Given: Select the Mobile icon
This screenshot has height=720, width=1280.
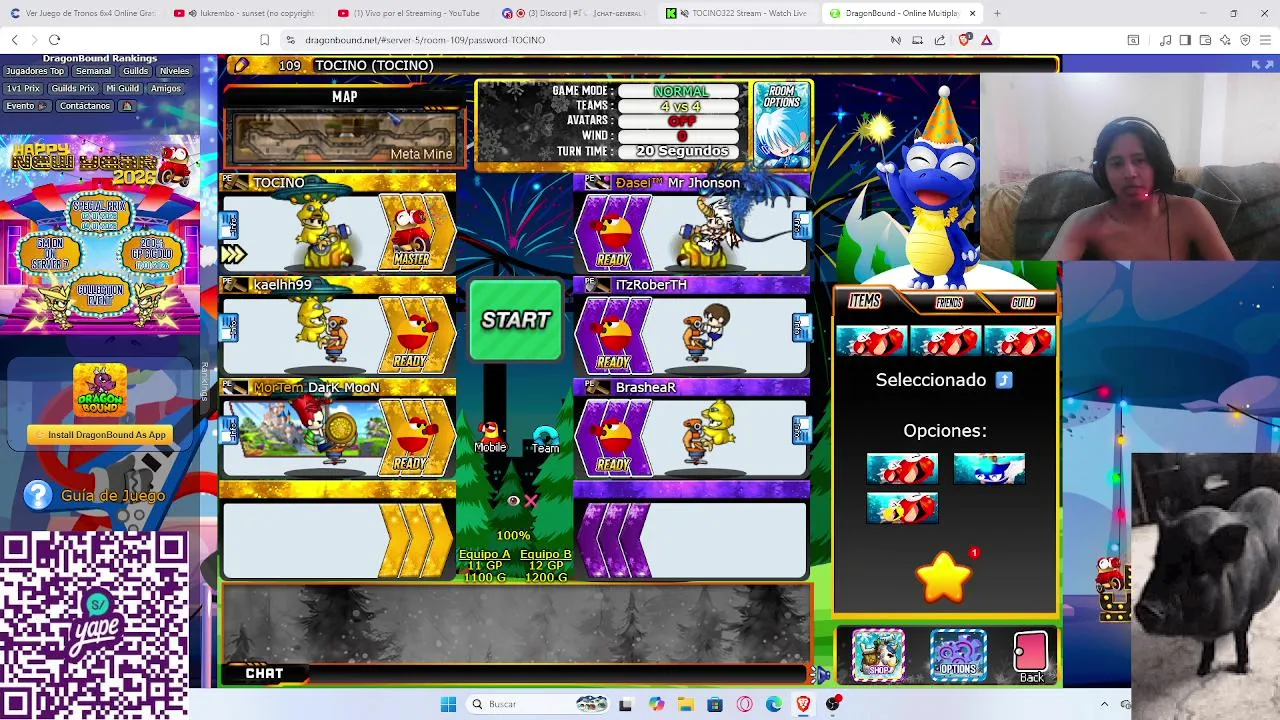Looking at the screenshot, I should click(x=490, y=437).
